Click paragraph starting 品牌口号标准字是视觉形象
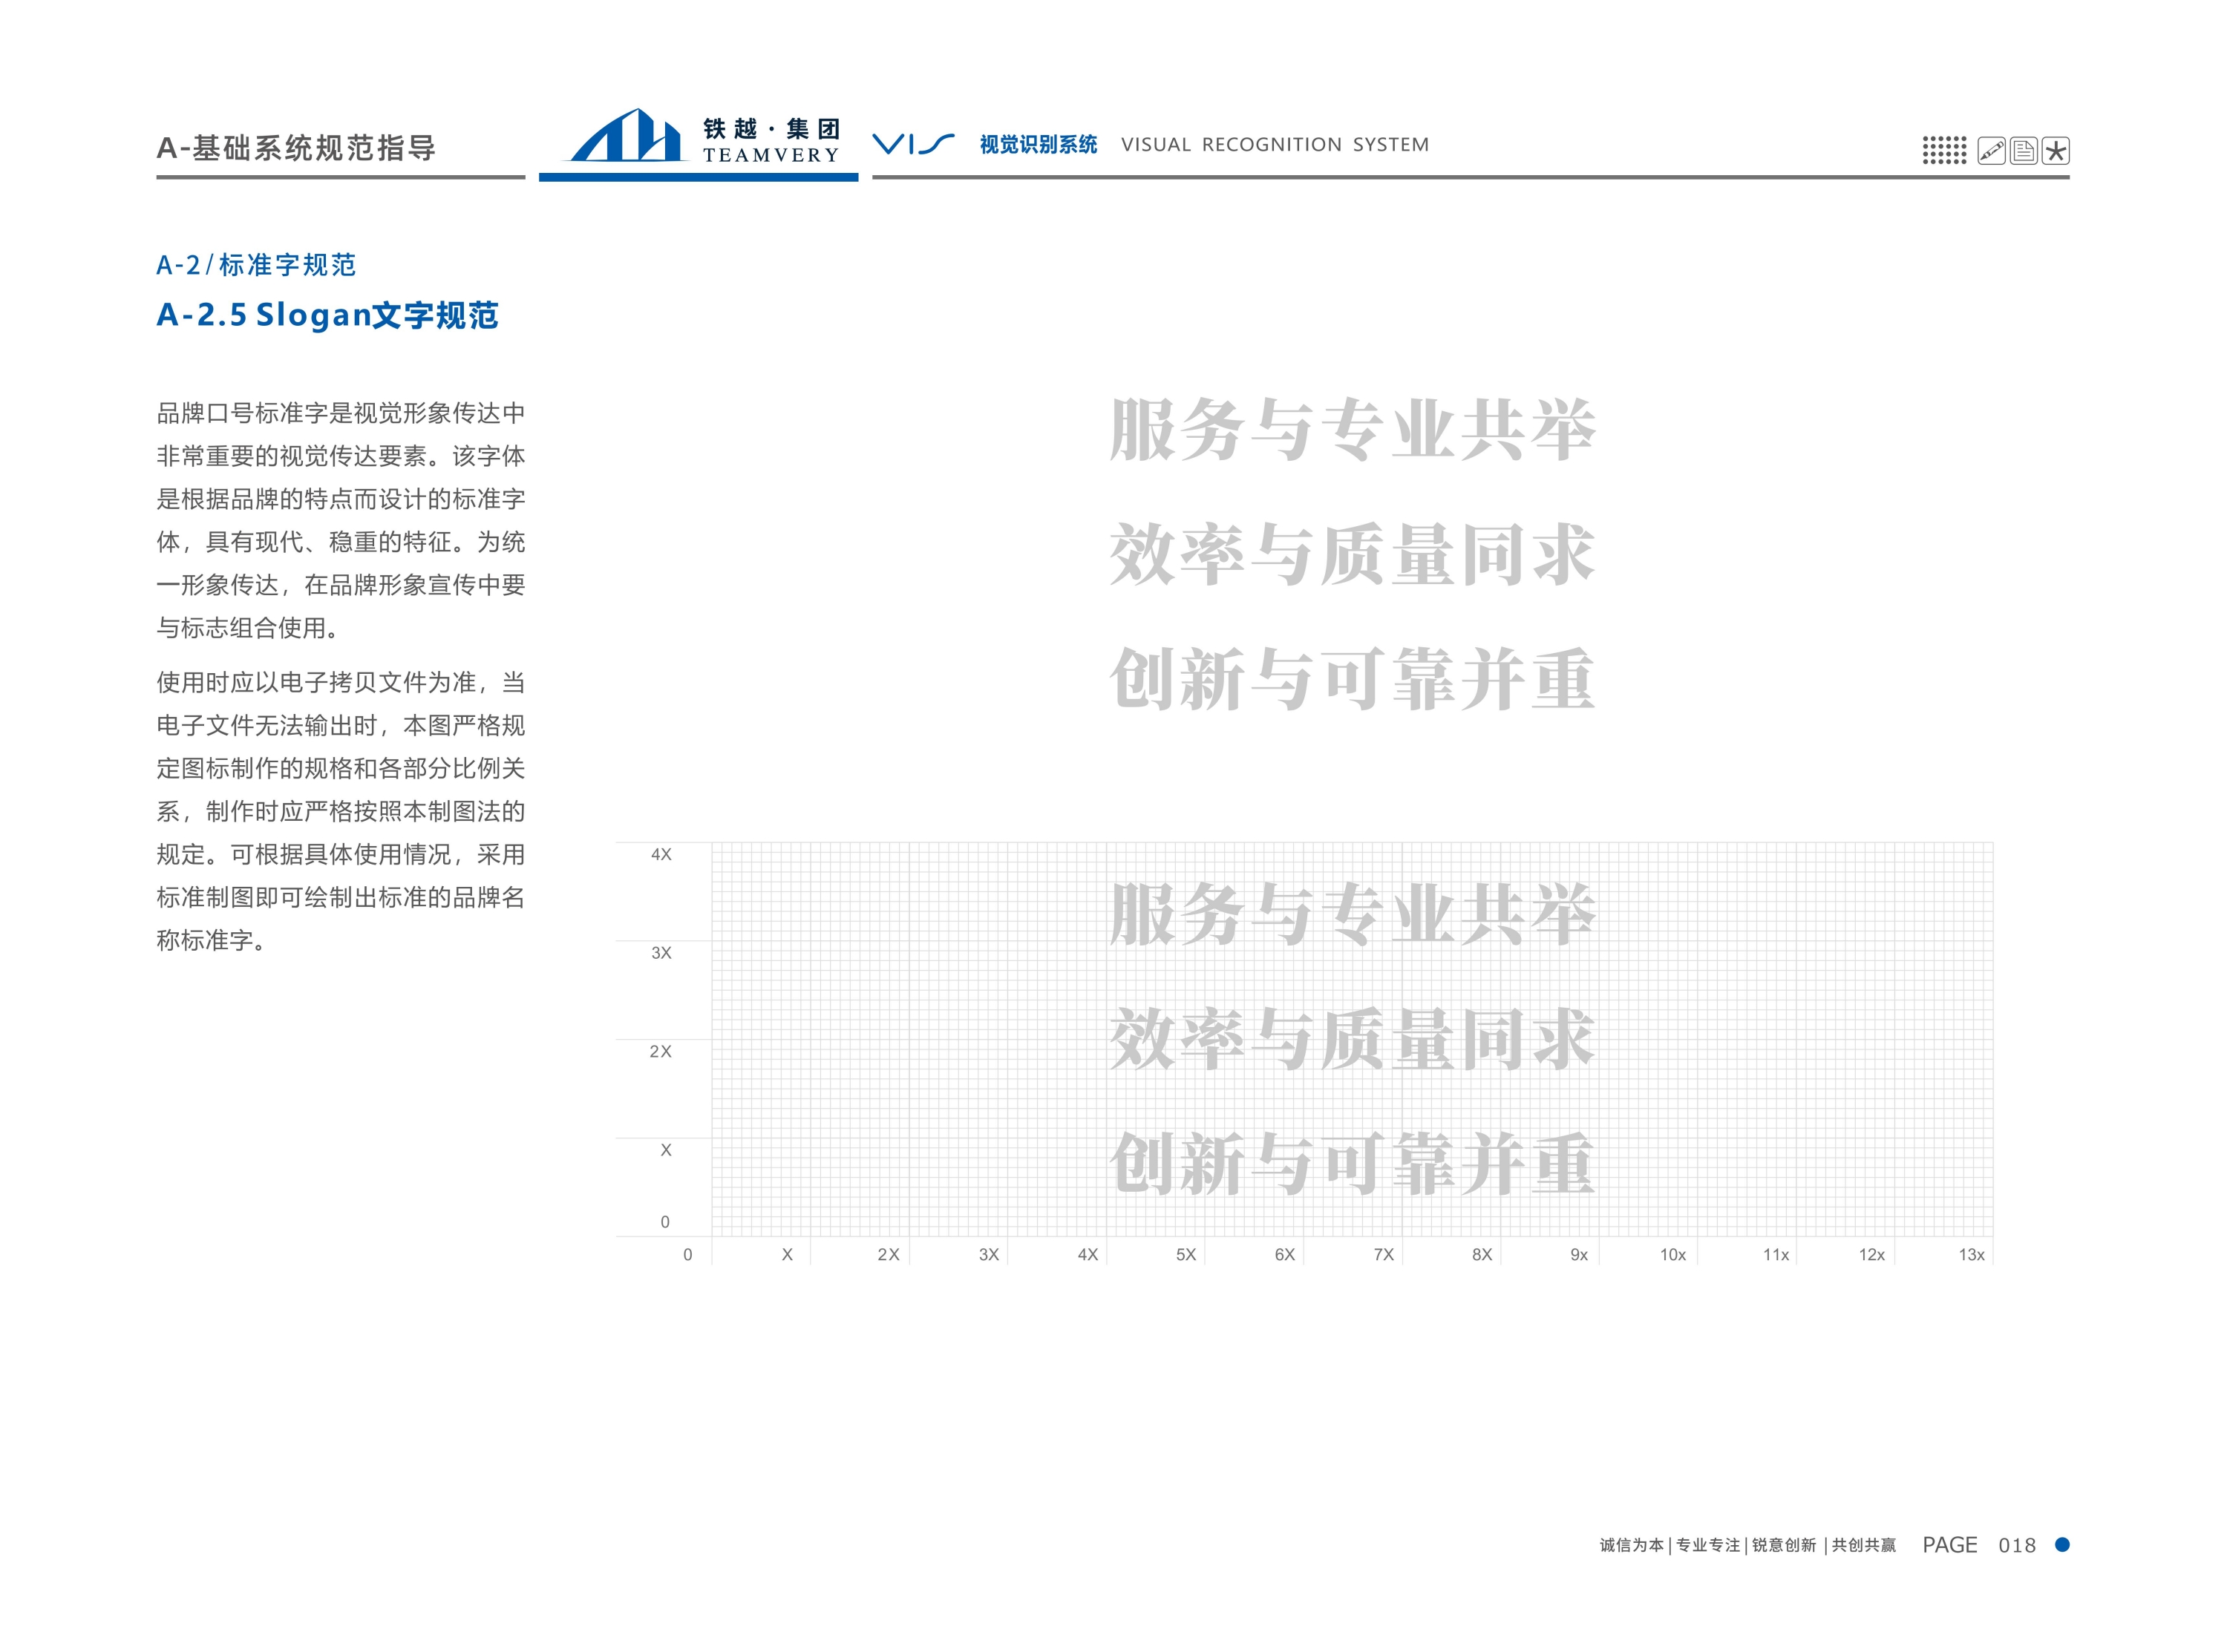Screen dimensions: 2227x1652 click(x=341, y=520)
